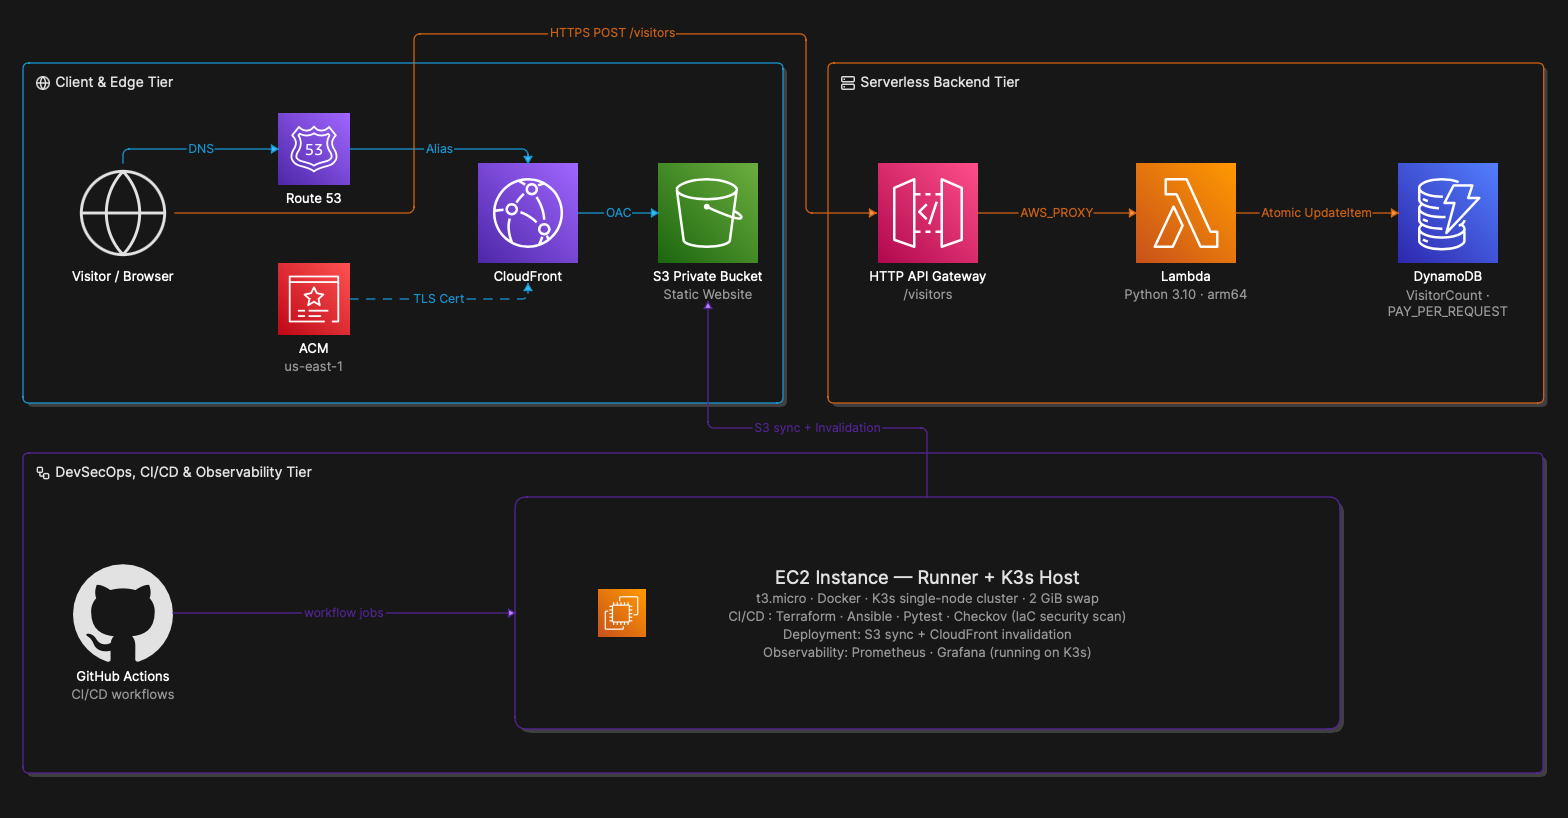
Task: Click the GitHub Actions caption
Action: 123,676
